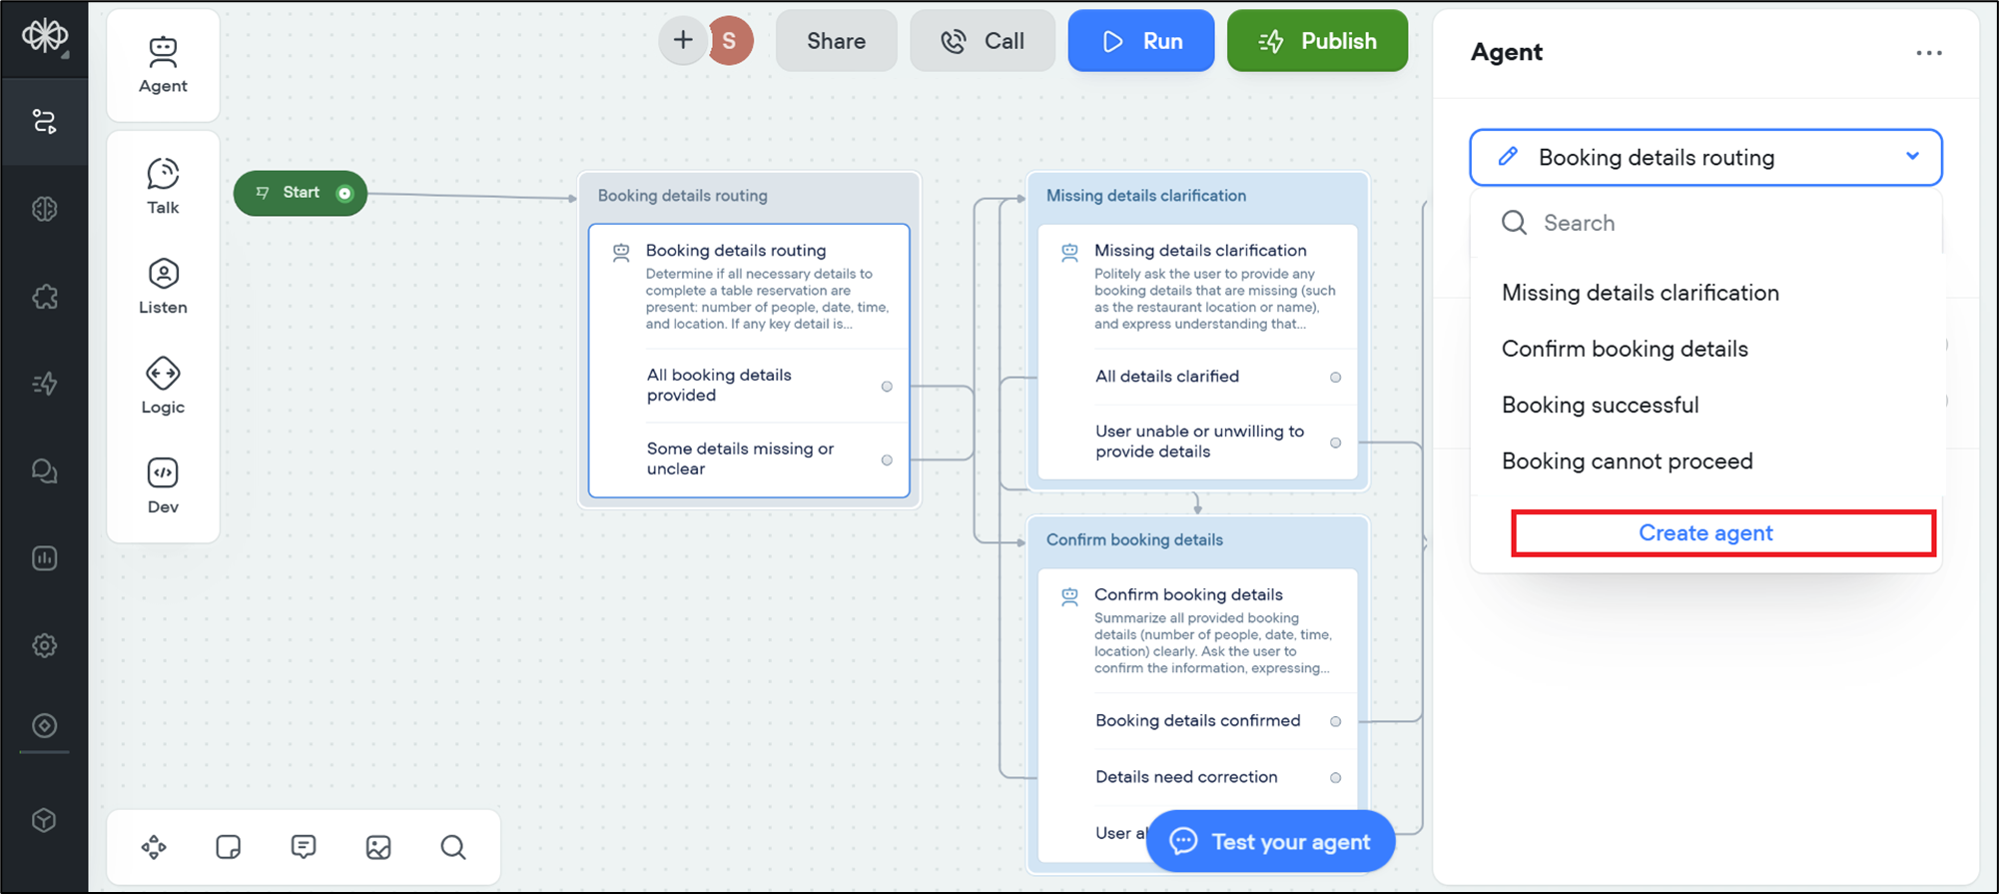Click the 'Some details missing or unclear' port
The width and height of the screenshot is (1999, 894).
pyautogui.click(x=886, y=460)
